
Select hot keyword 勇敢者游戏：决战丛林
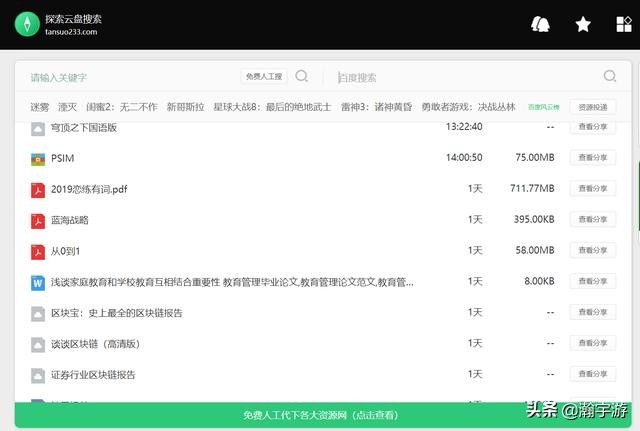(469, 107)
